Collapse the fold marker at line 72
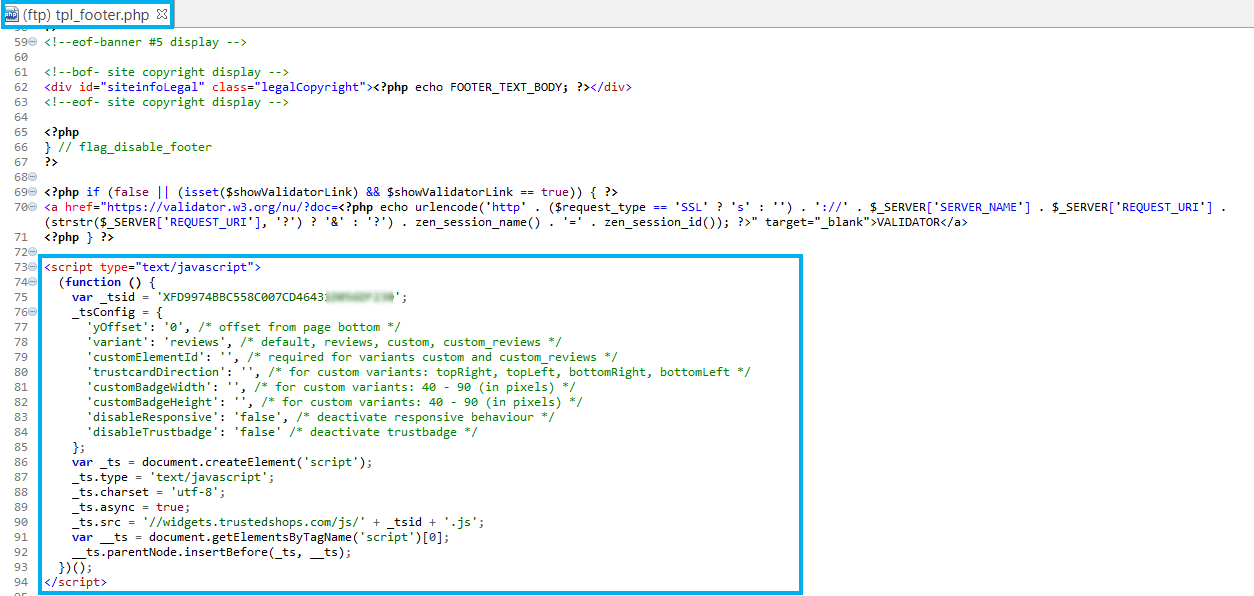 (33, 252)
